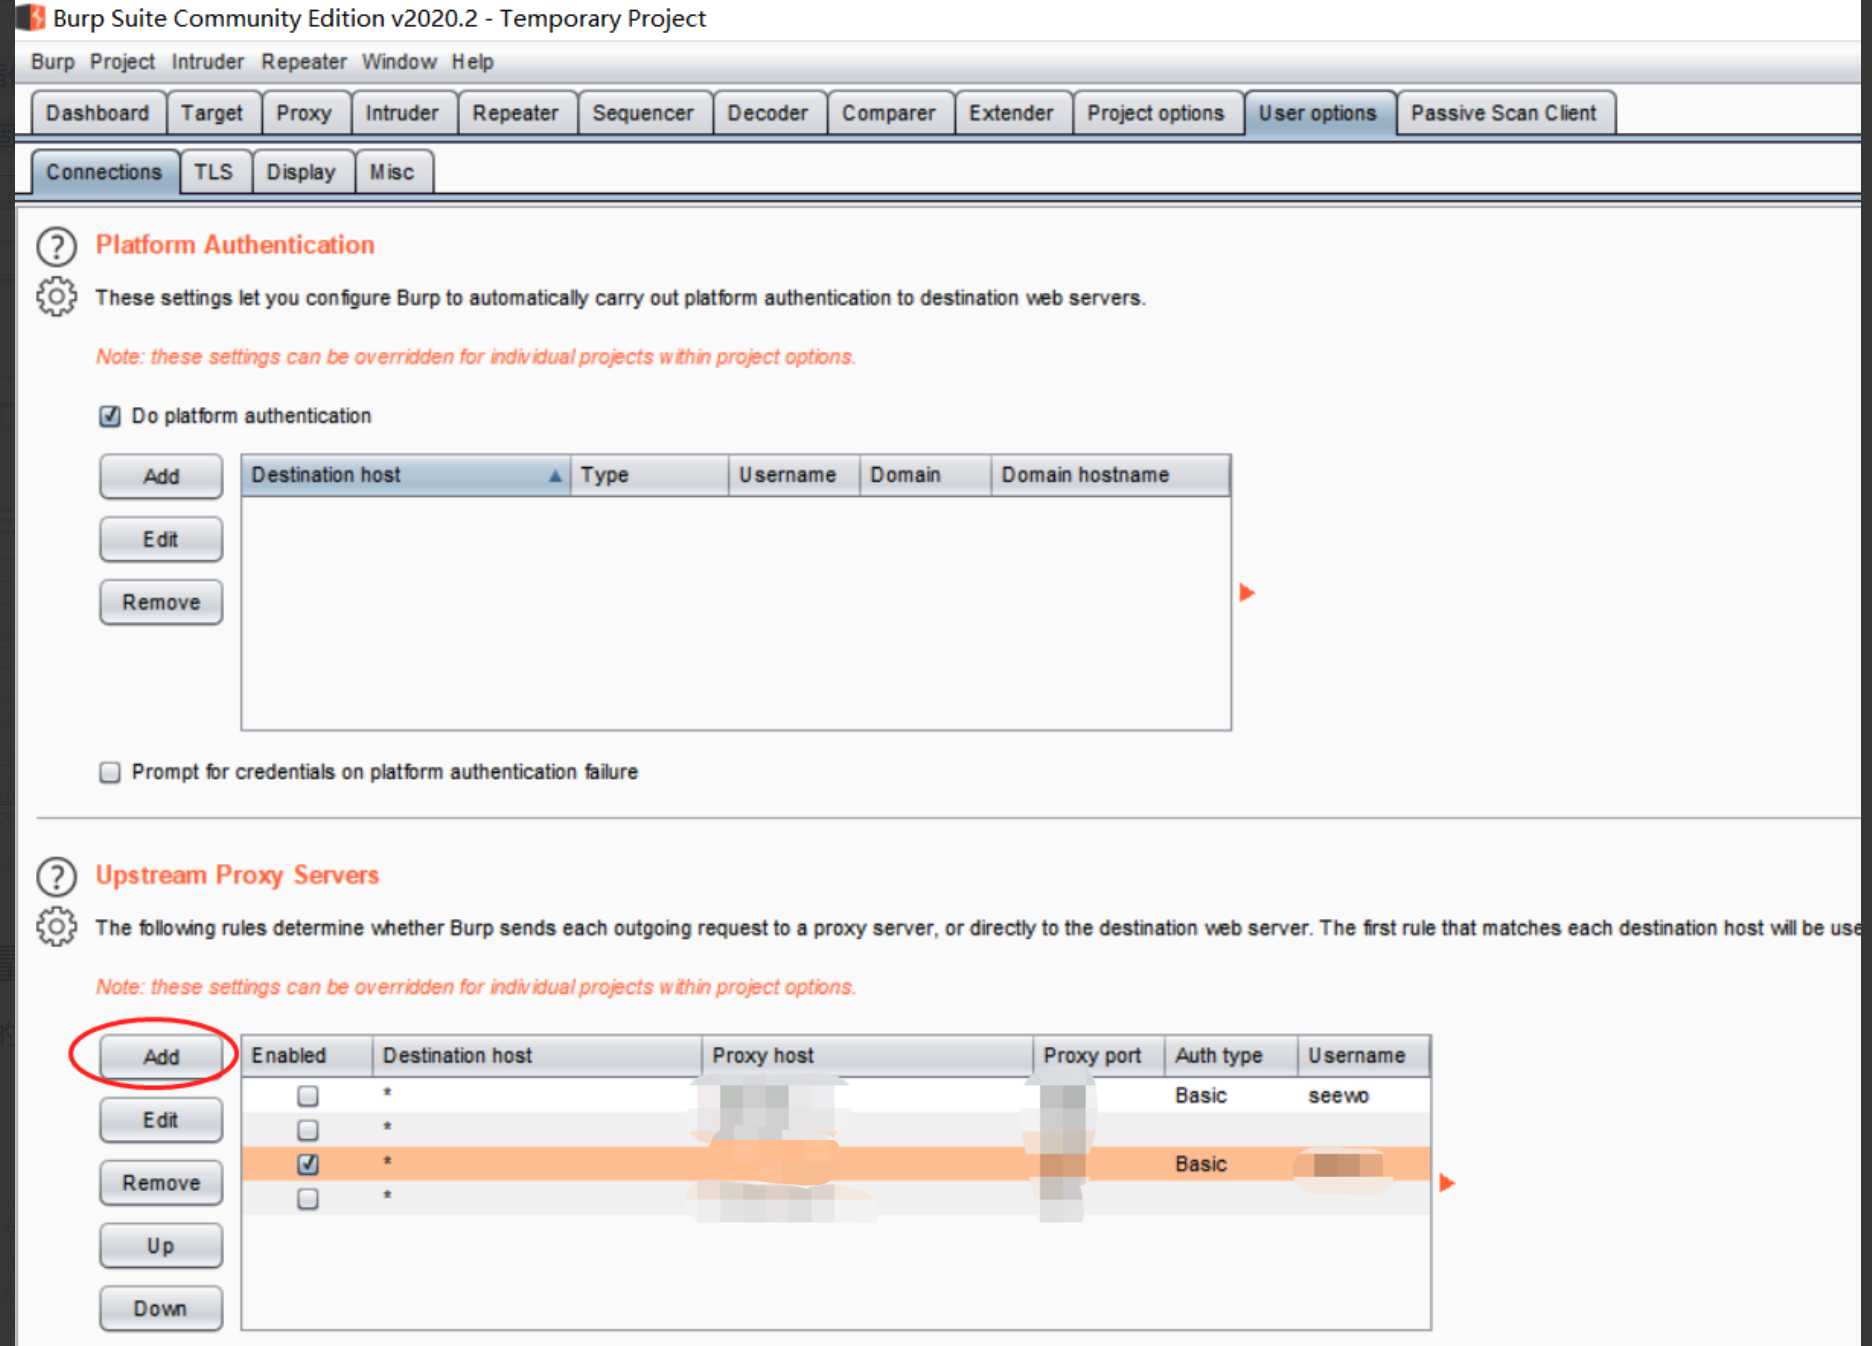The image size is (1872, 1346).
Task: Switch to the Proxy tab
Action: click(304, 113)
